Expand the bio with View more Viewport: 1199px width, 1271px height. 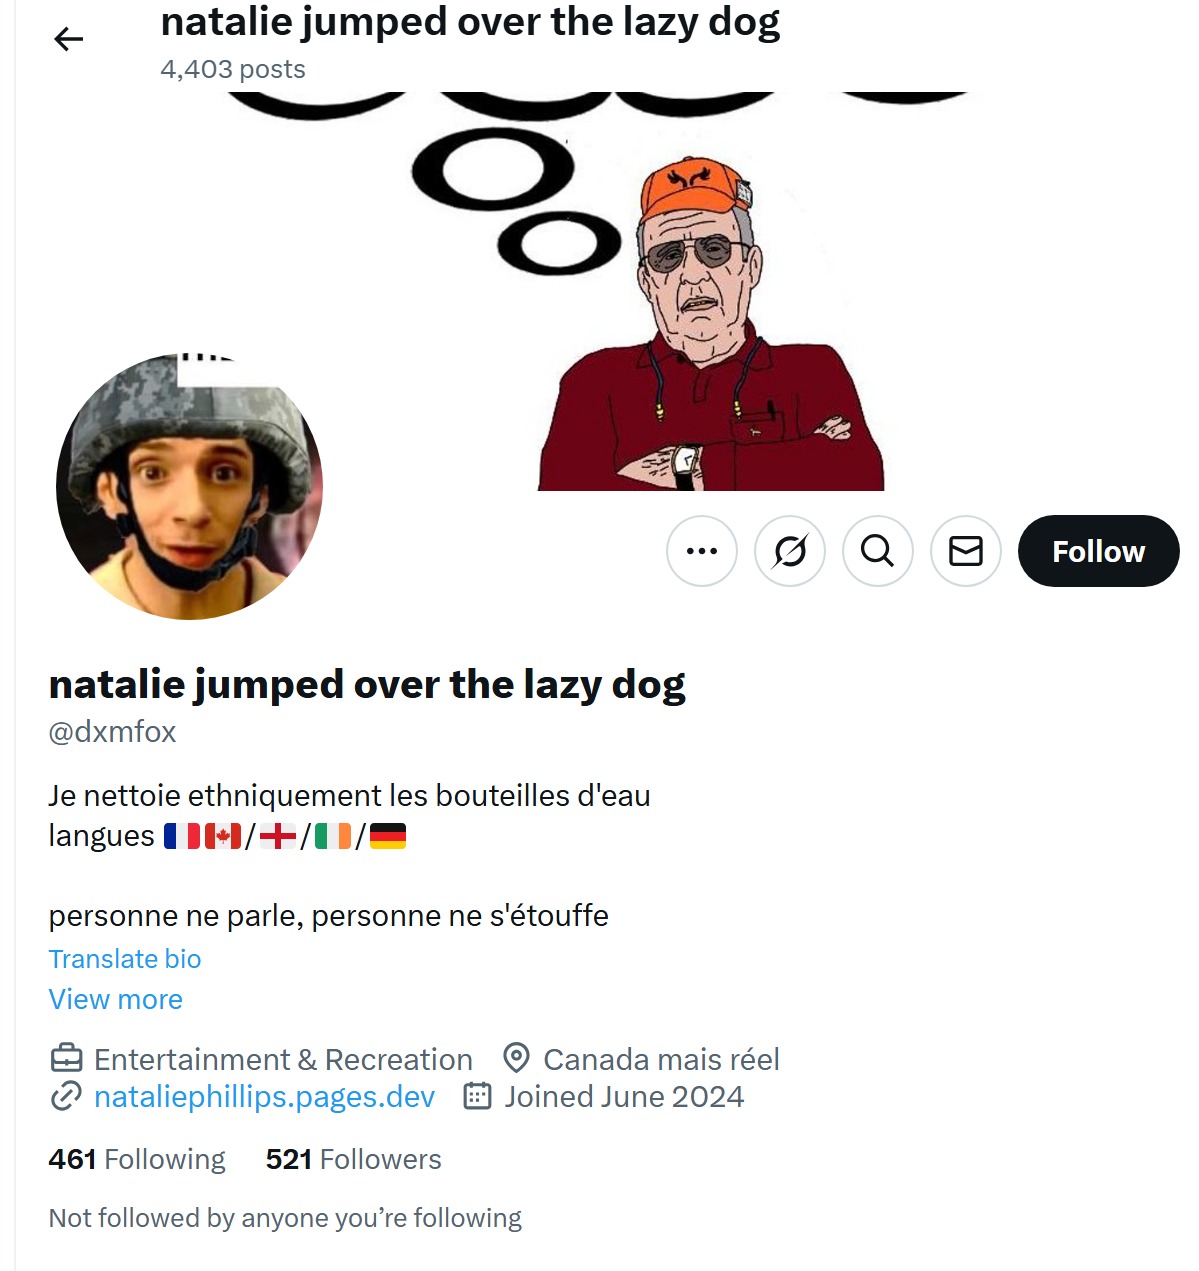click(116, 999)
